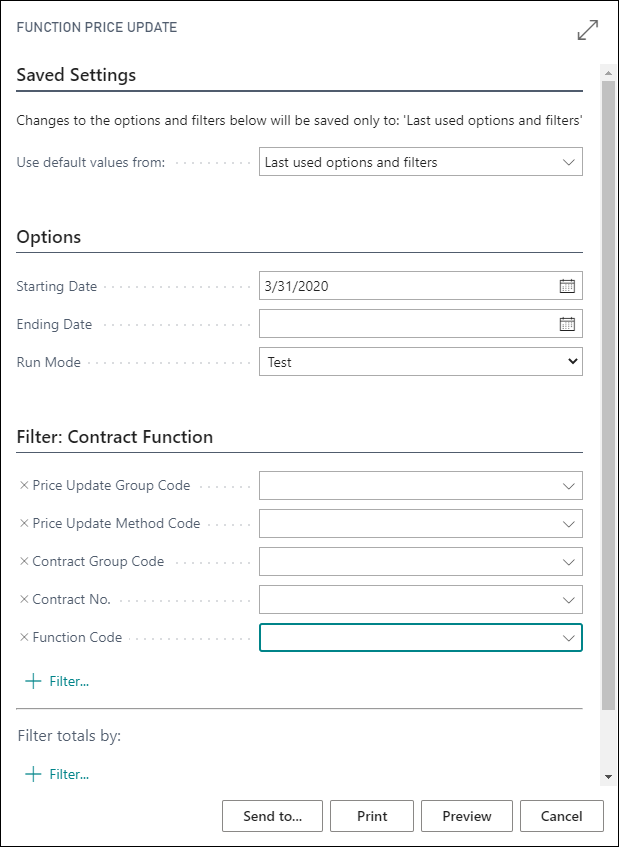Remove the Contract No. filter
This screenshot has width=619, height=847.
pos(24,599)
